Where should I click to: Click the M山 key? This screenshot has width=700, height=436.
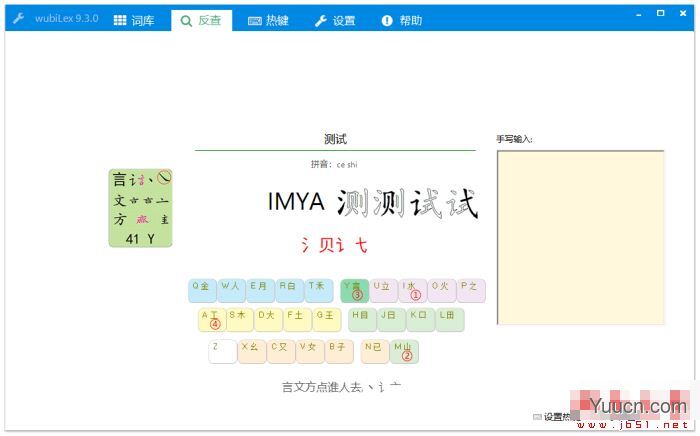coord(404,351)
